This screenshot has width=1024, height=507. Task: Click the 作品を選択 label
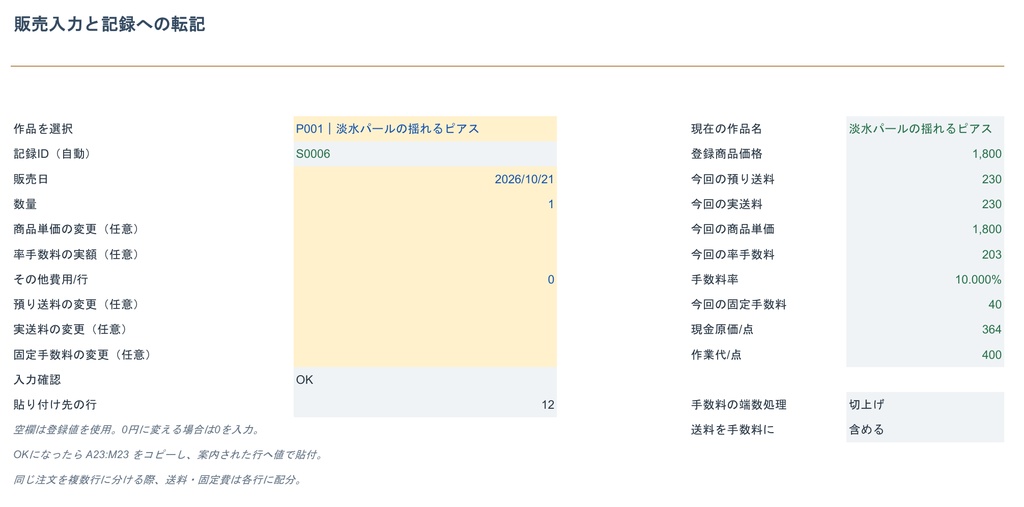pos(43,129)
